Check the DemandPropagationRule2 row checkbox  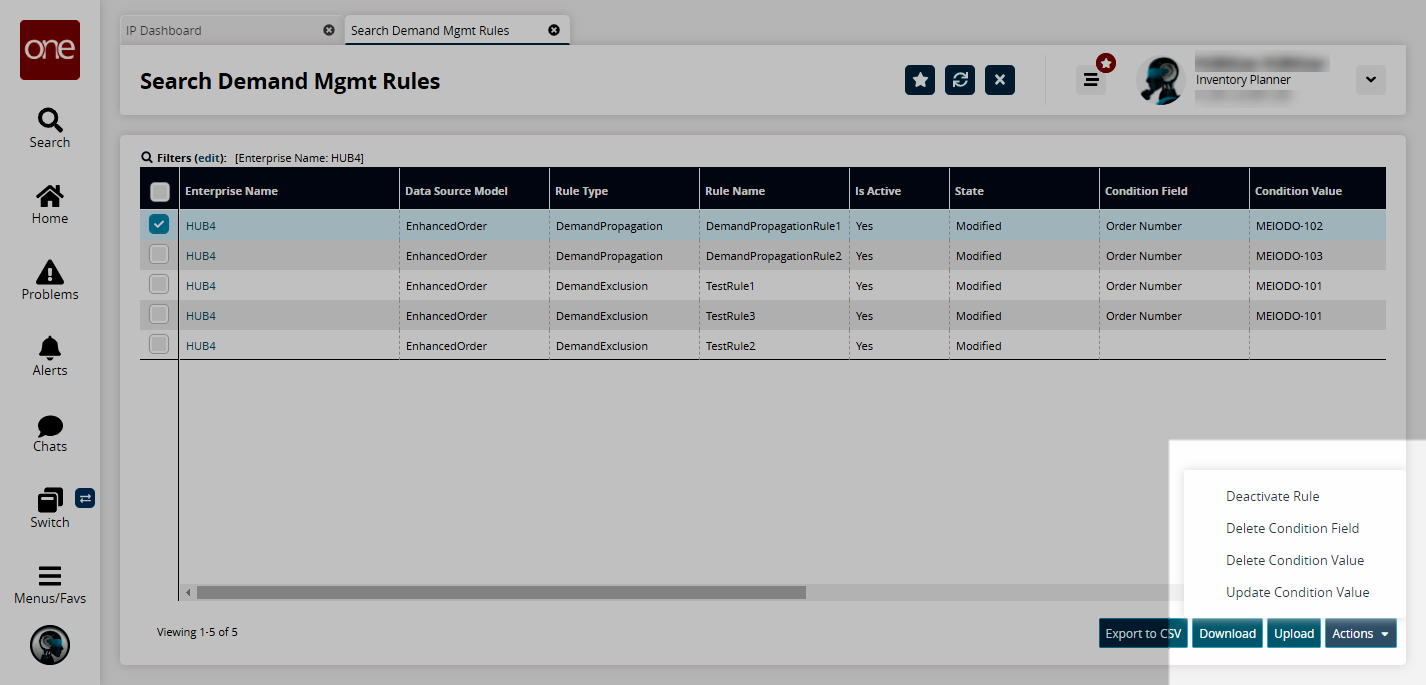[159, 255]
